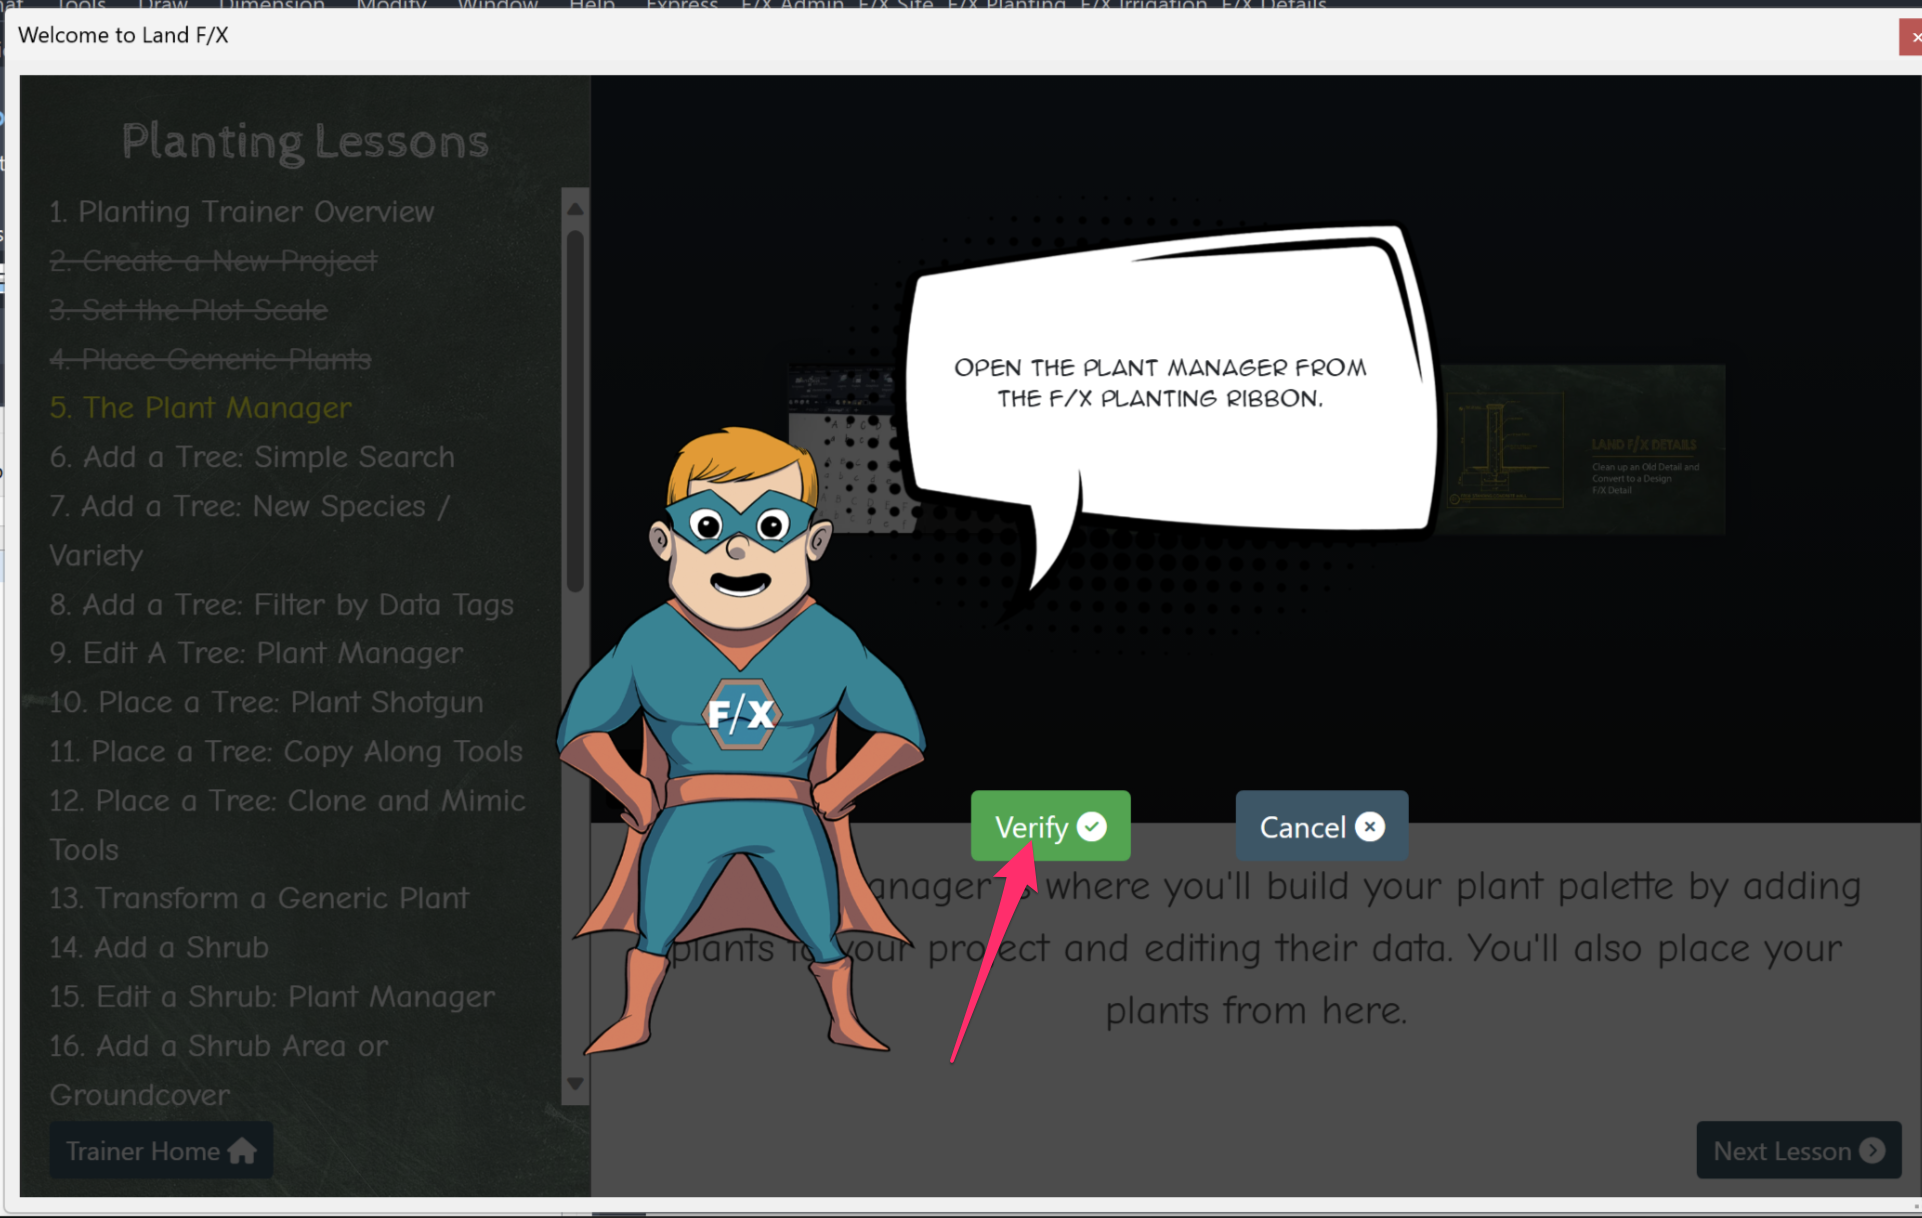Open lesson 16 Add a Shrub Area or Groundcover
The height and width of the screenshot is (1218, 1922).
[x=219, y=1069]
